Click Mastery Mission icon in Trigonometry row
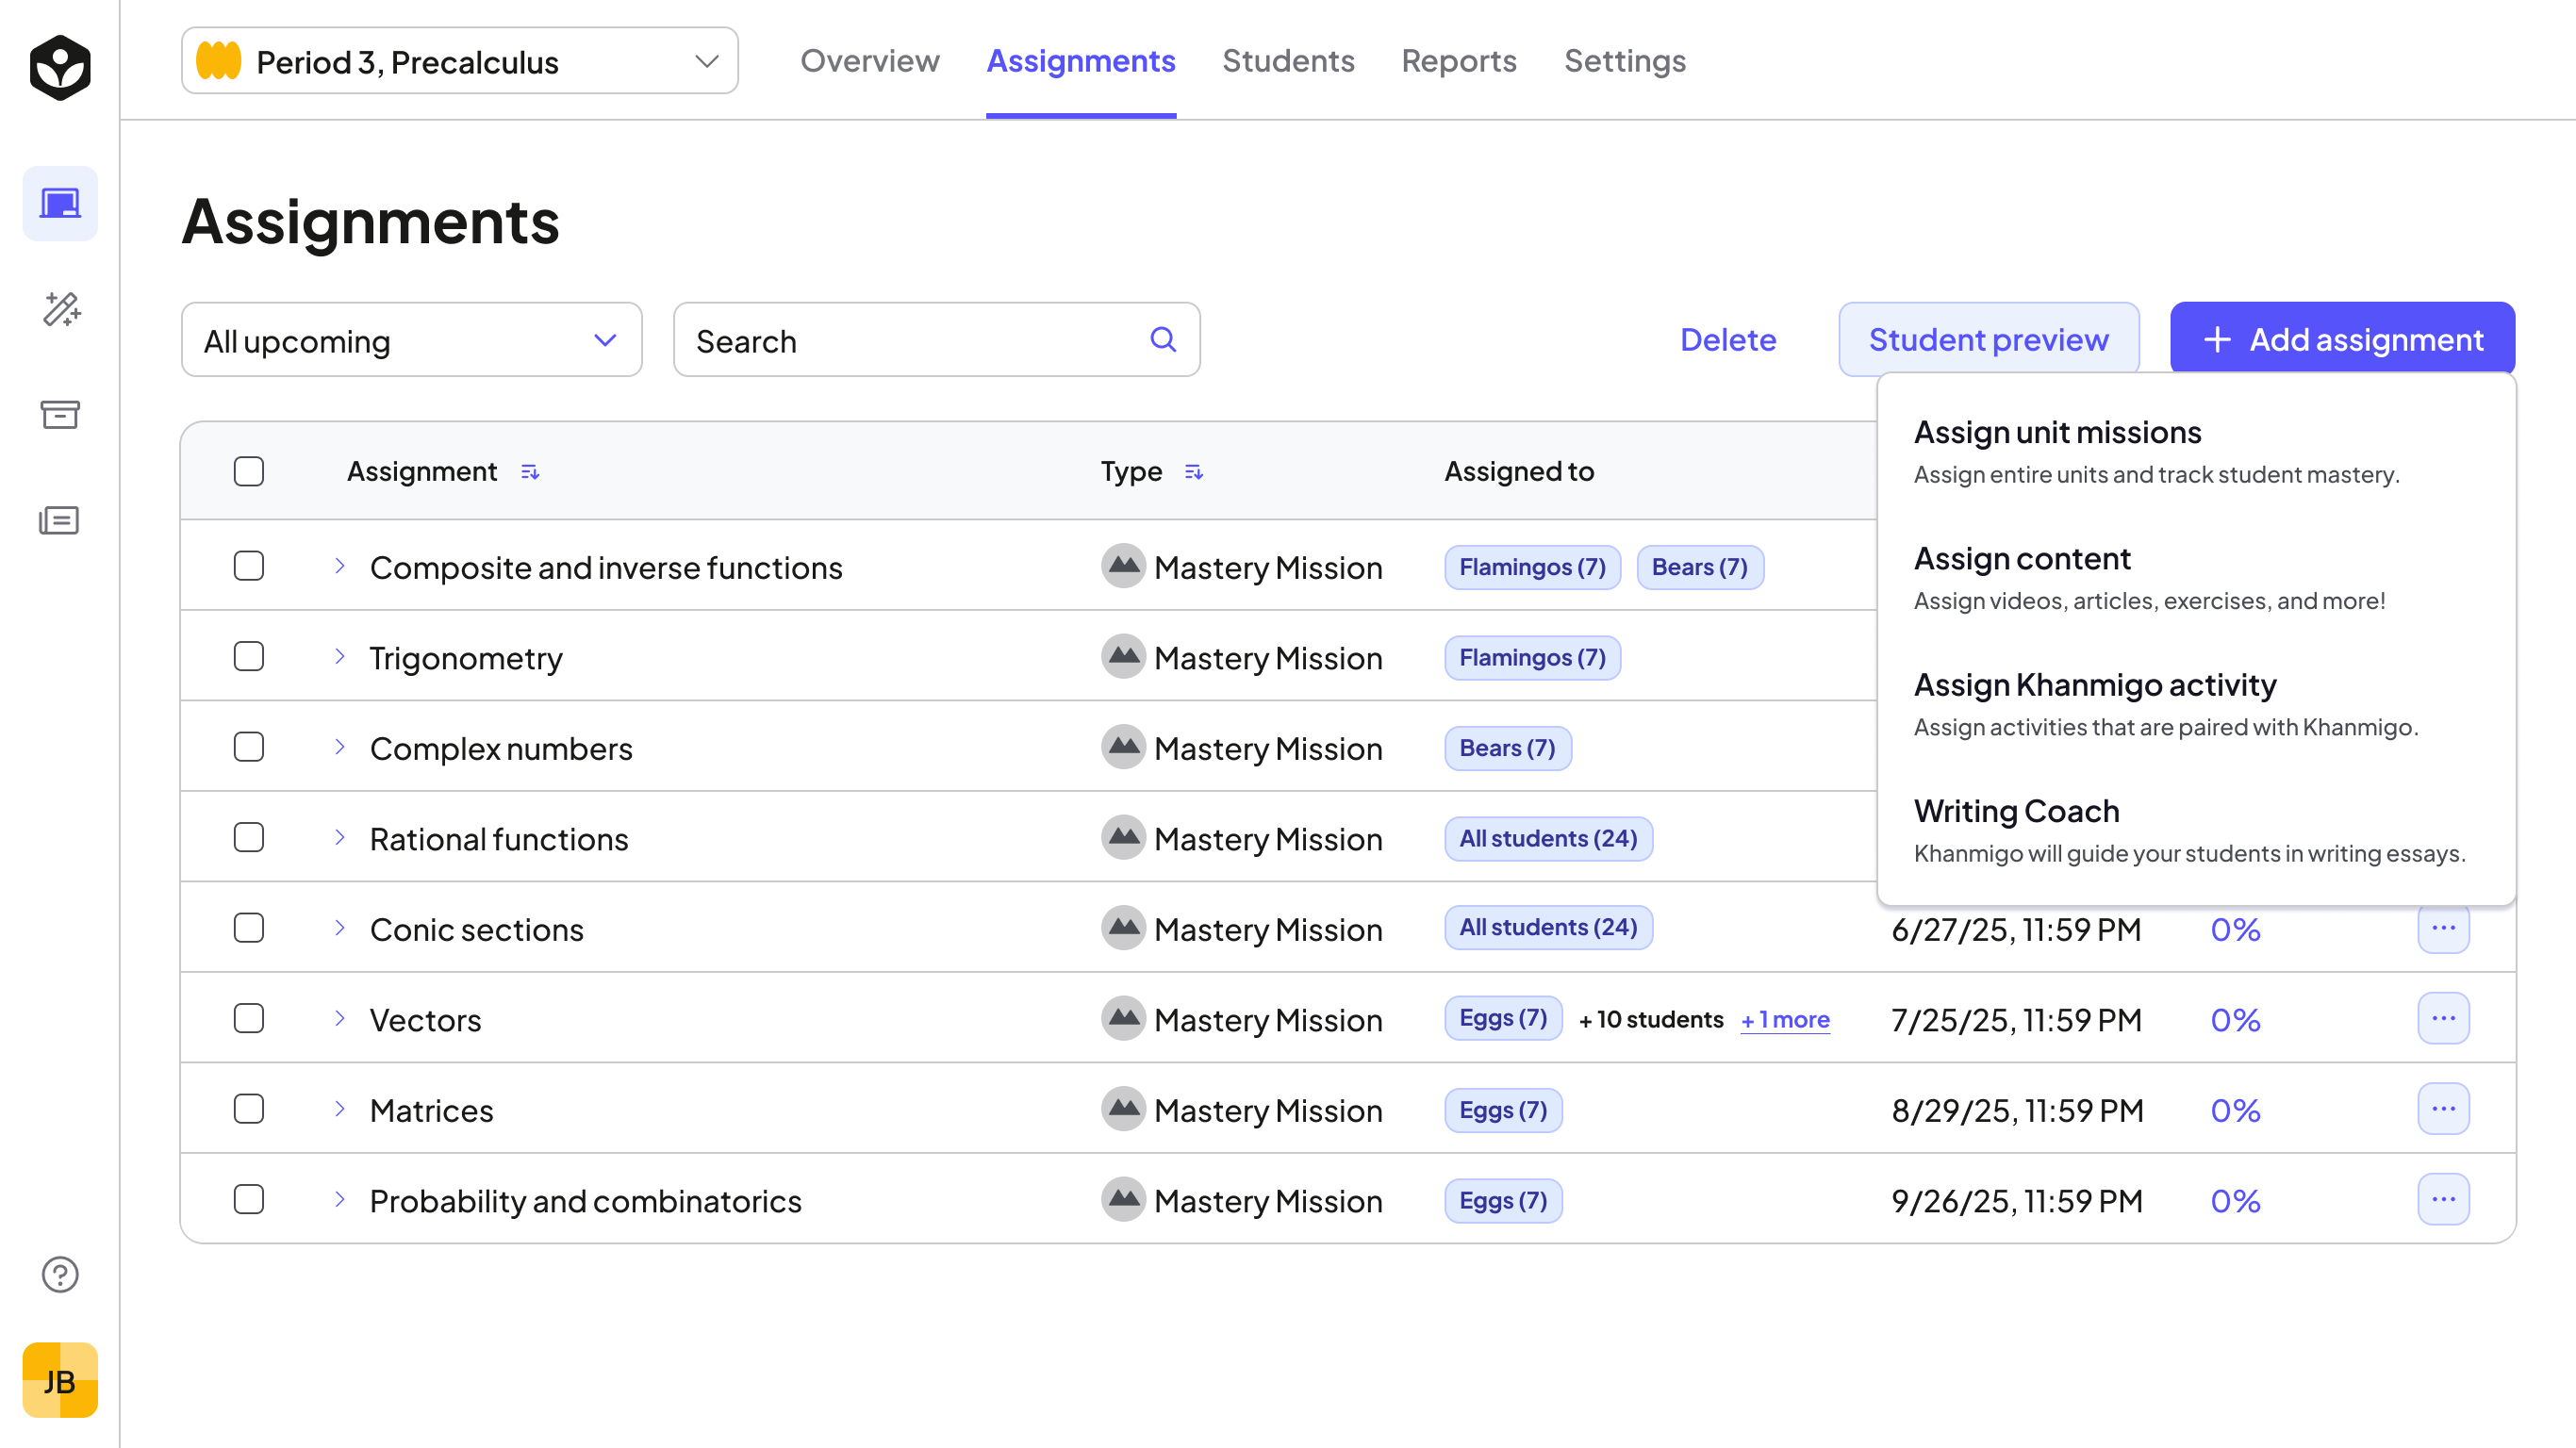 (x=1123, y=657)
